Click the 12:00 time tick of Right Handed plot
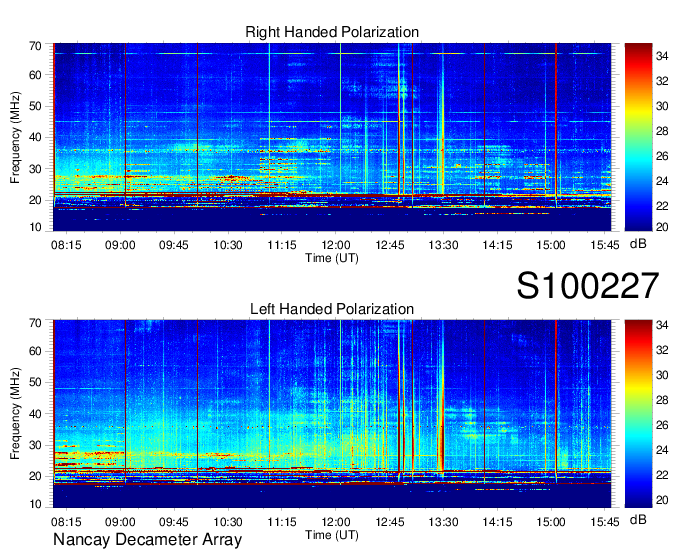This screenshot has width=680, height=552. (336, 245)
